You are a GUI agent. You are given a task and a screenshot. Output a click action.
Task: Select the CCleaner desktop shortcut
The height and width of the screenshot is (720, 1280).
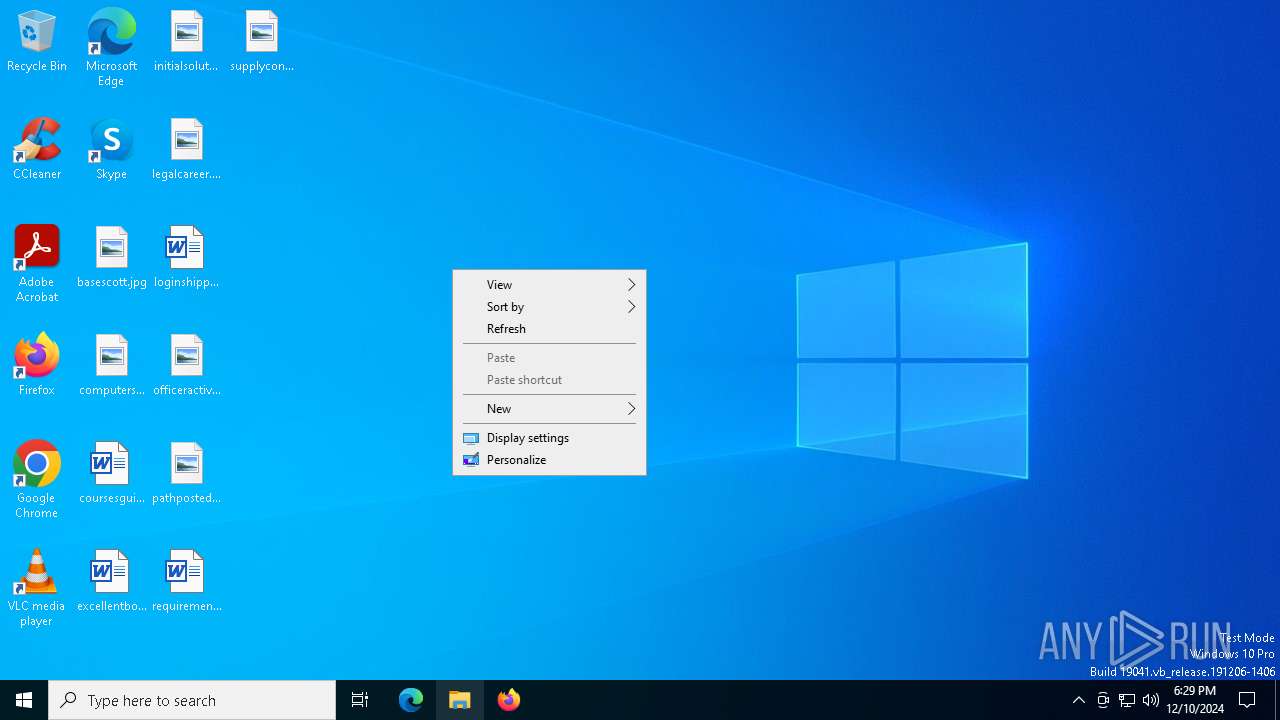point(37,150)
